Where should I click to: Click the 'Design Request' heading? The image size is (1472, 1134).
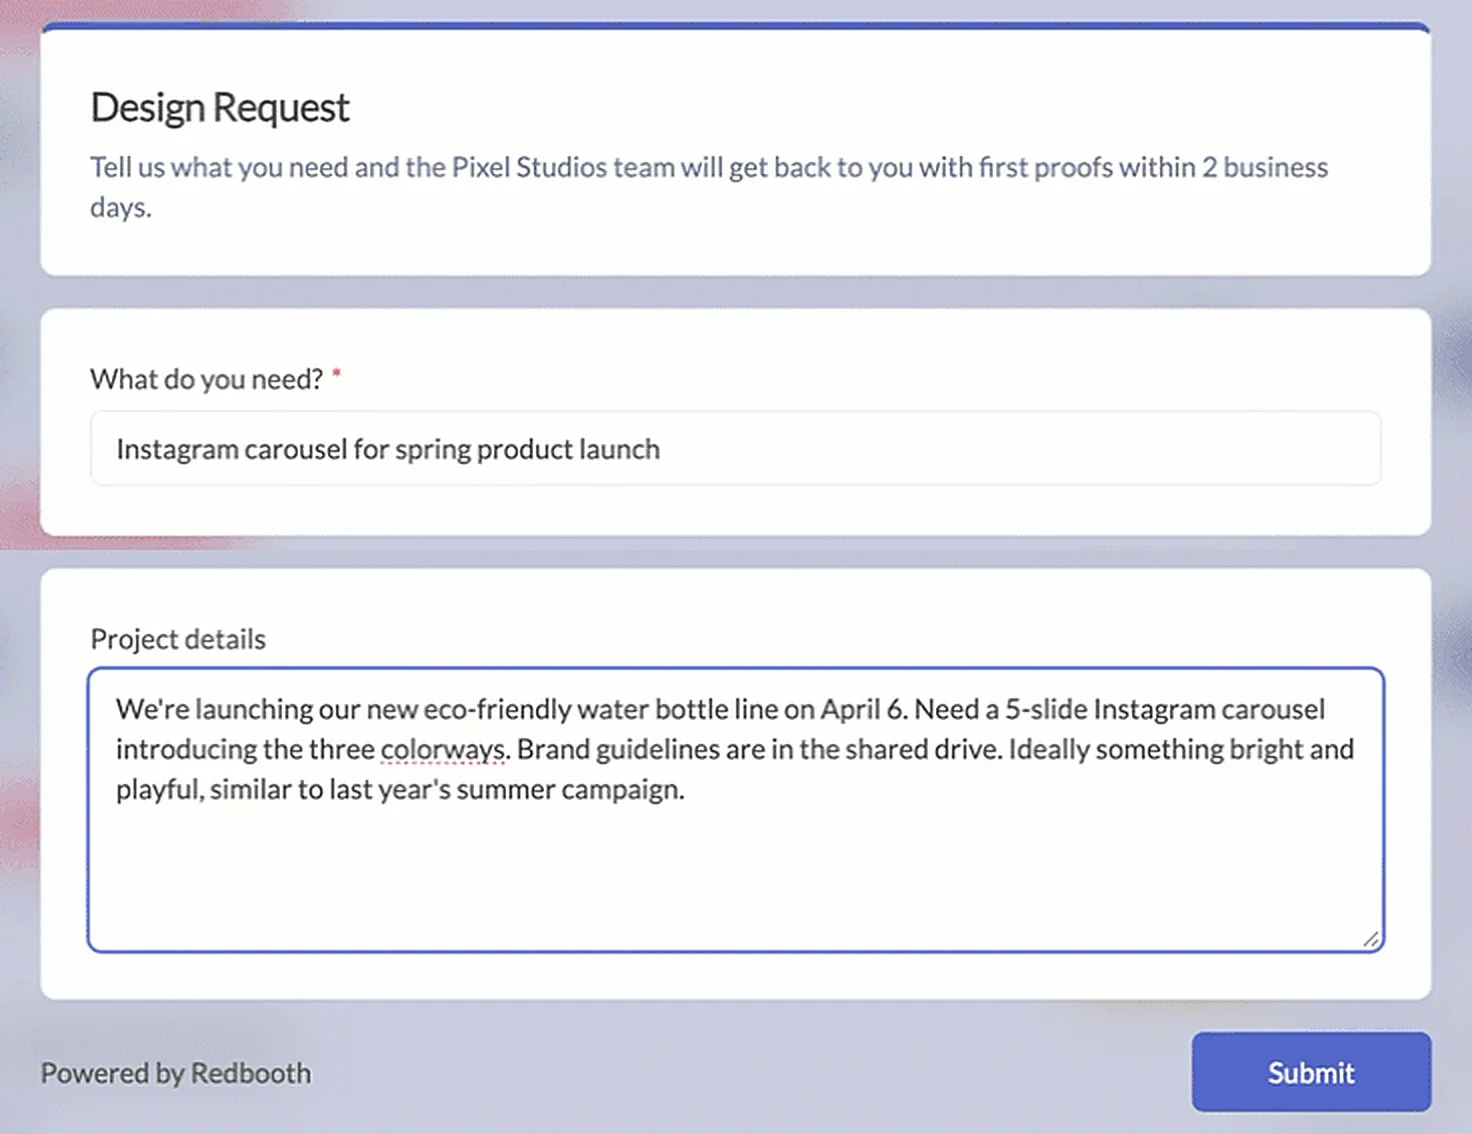[x=220, y=107]
